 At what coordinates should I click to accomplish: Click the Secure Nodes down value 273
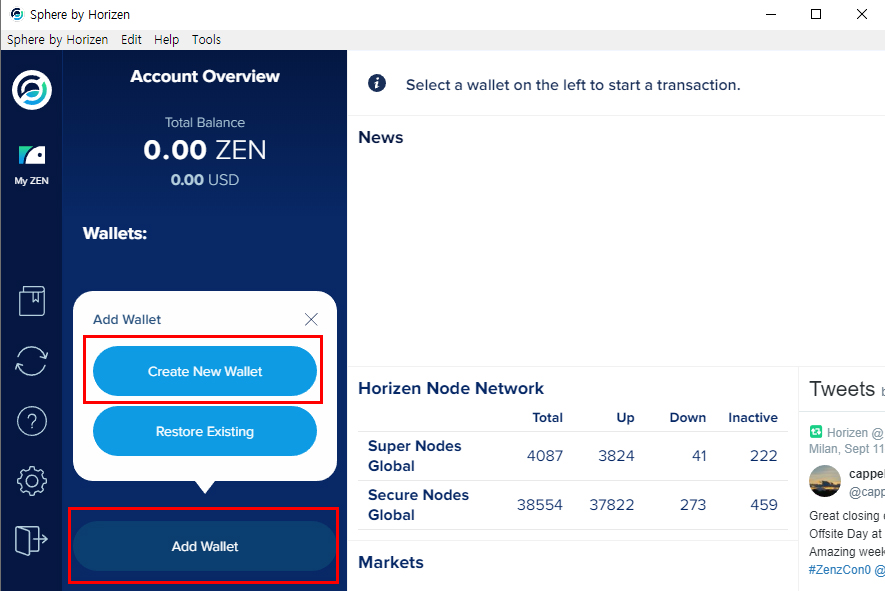click(693, 505)
